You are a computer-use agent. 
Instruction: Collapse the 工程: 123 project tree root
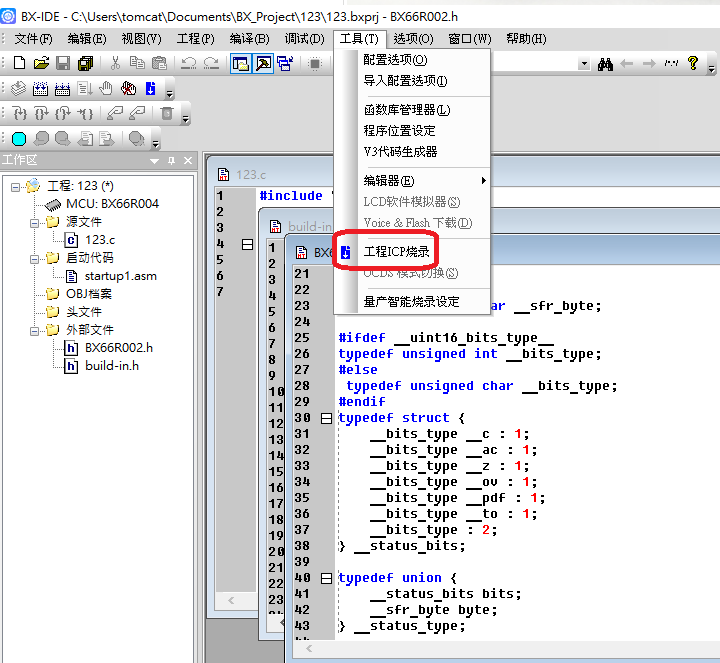click(16, 187)
